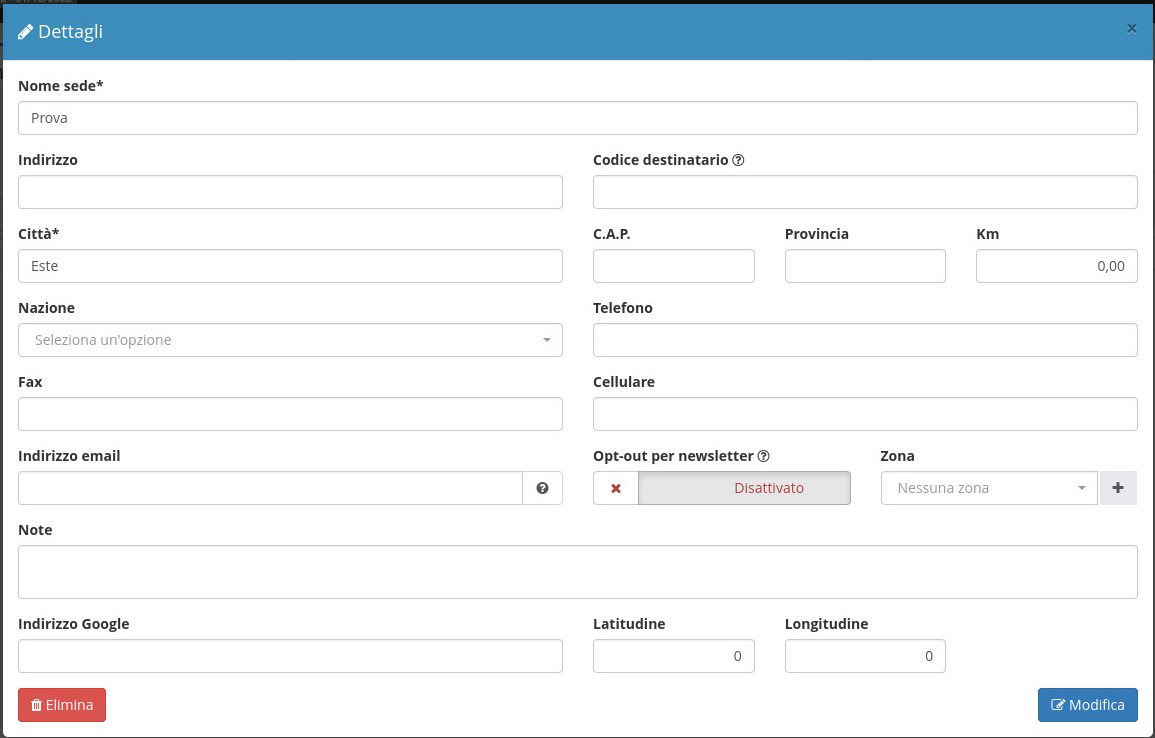Image resolution: width=1155 pixels, height=738 pixels.
Task: Click the Km value field
Action: pyautogui.click(x=1056, y=266)
